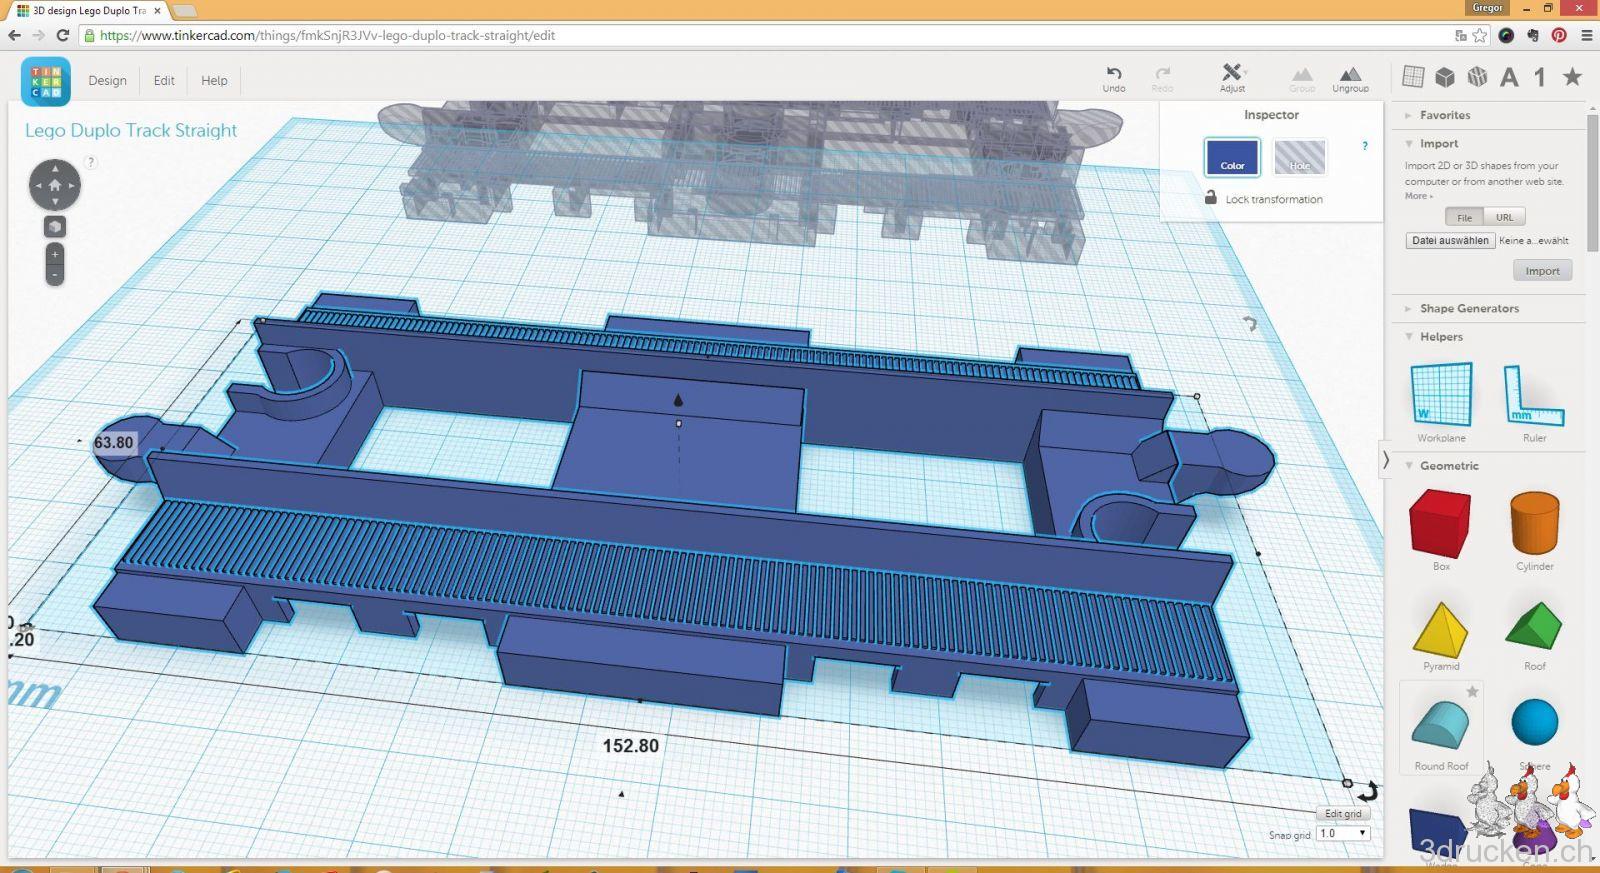
Task: Select the yellow Pyramid shape
Action: tap(1441, 635)
